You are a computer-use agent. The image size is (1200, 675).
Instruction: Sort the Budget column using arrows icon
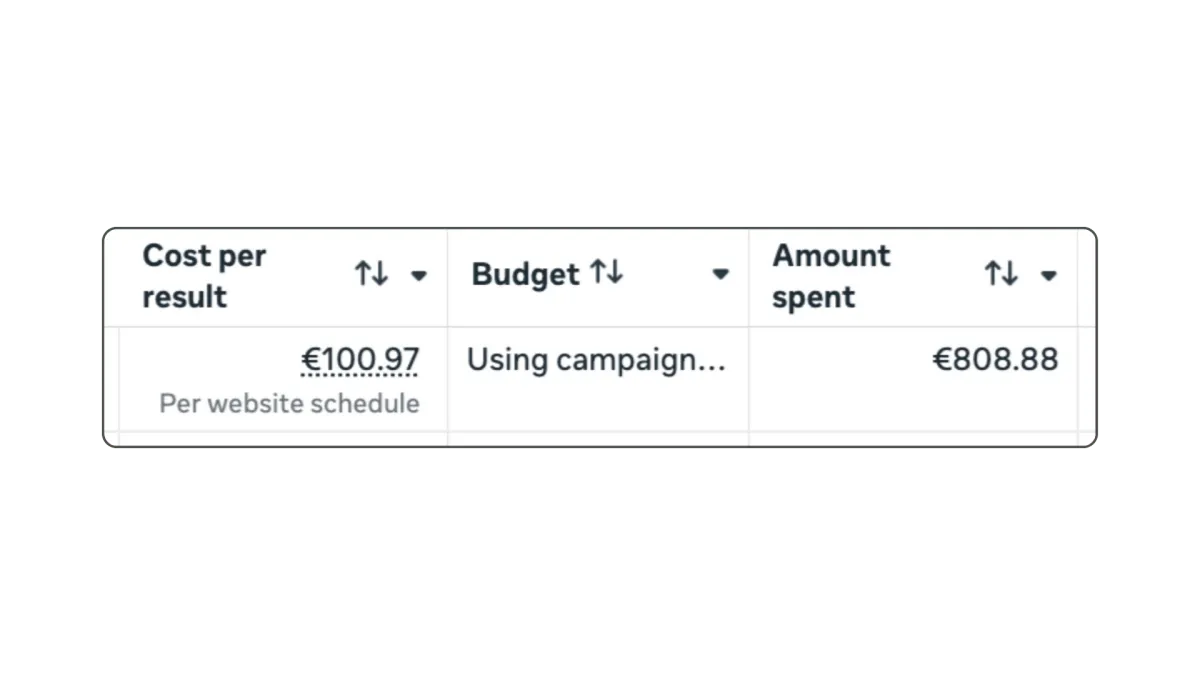coord(606,272)
